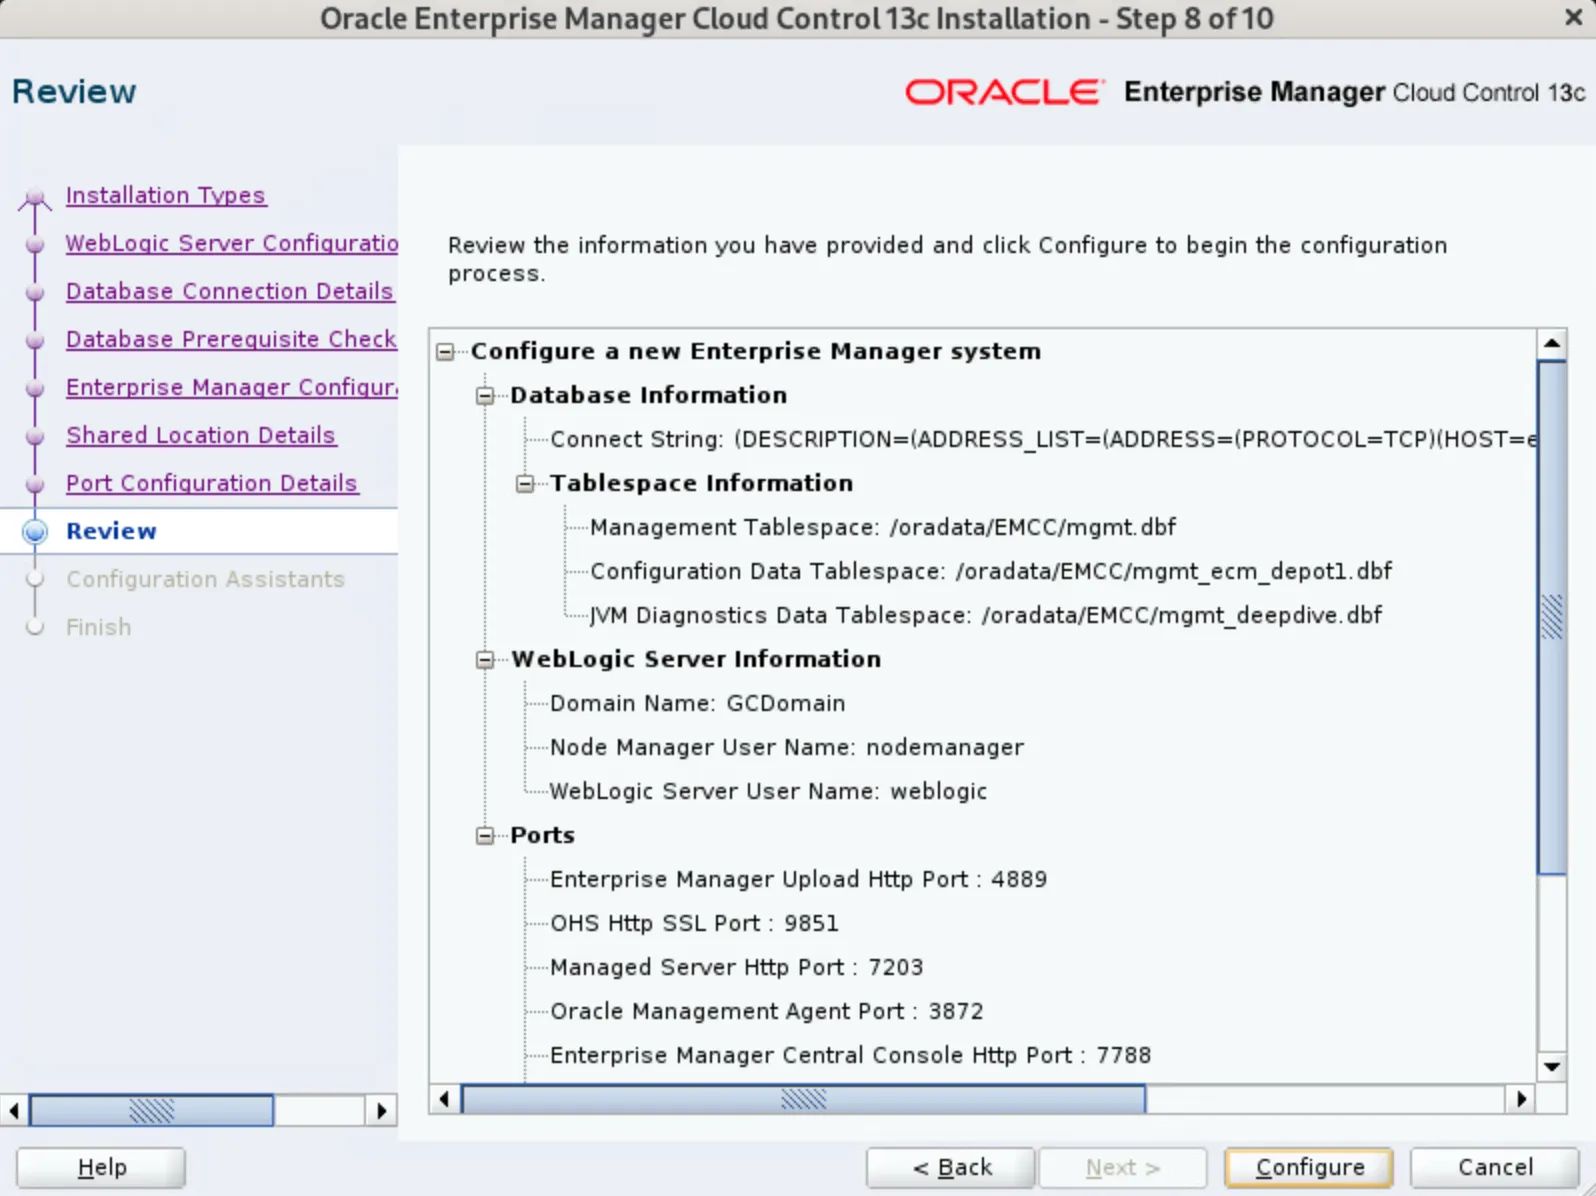Screen dimensions: 1596x1196
Task: Click the Help button
Action: [x=101, y=1167]
